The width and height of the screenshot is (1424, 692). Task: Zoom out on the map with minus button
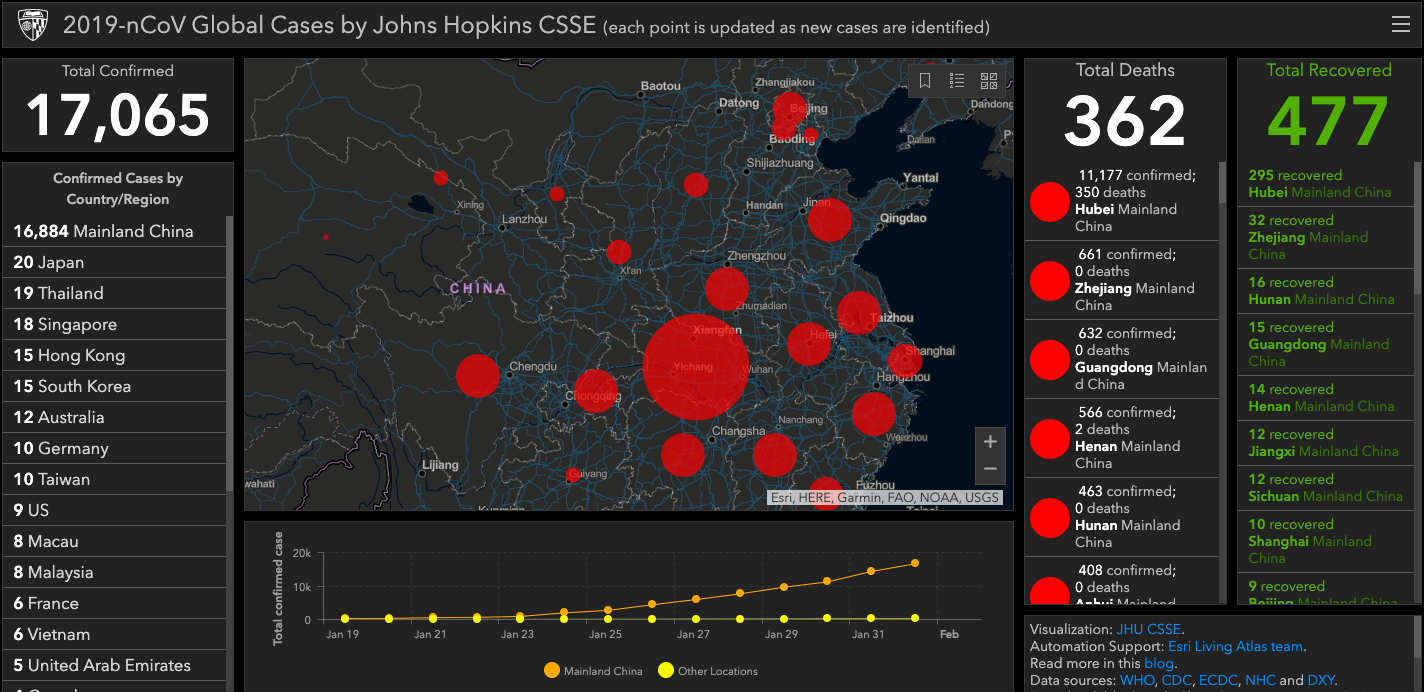coord(990,469)
